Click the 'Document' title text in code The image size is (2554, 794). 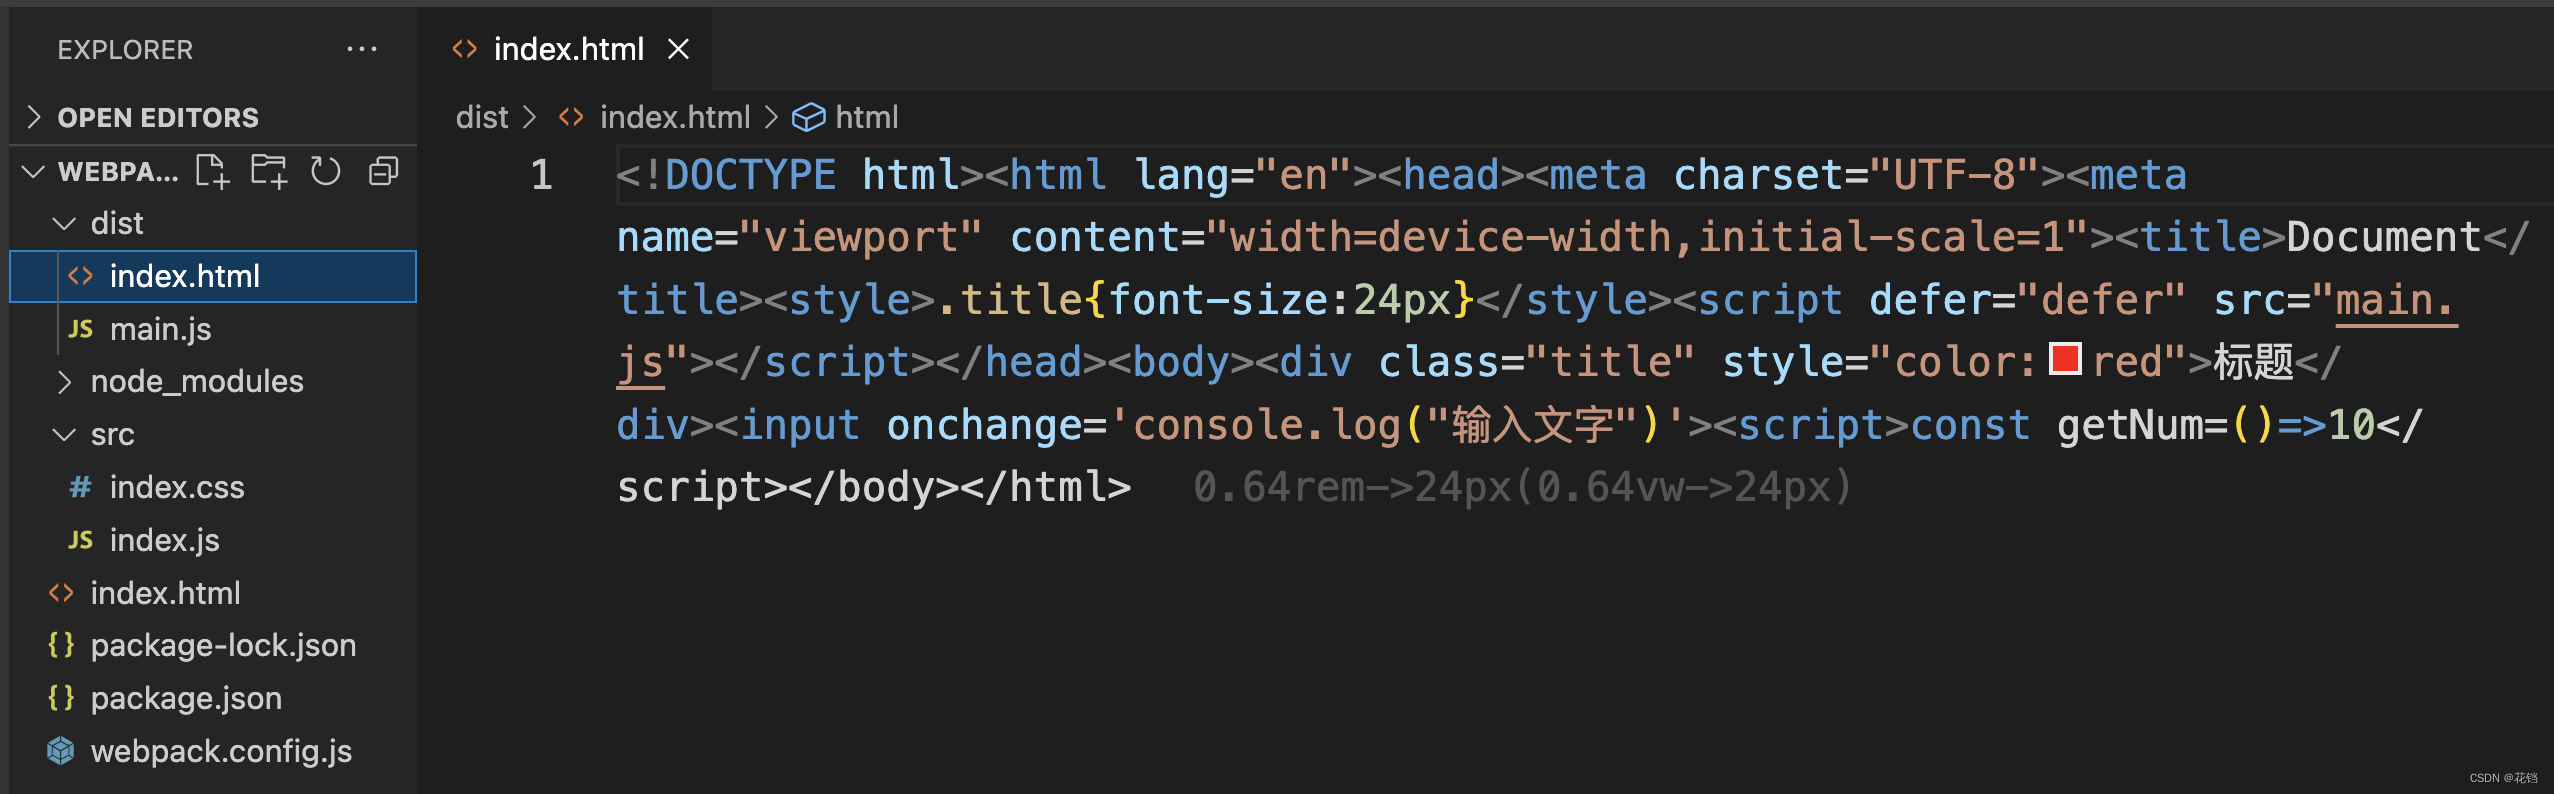pyautogui.click(x=2384, y=237)
